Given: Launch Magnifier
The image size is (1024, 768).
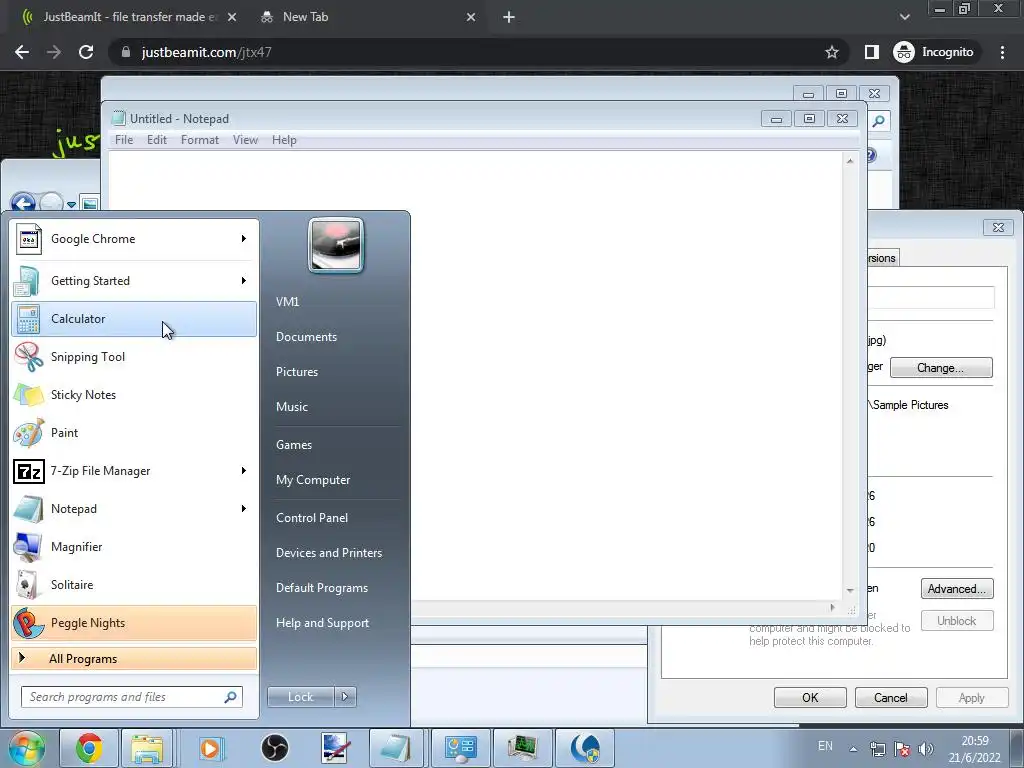Looking at the screenshot, I should [x=134, y=547].
